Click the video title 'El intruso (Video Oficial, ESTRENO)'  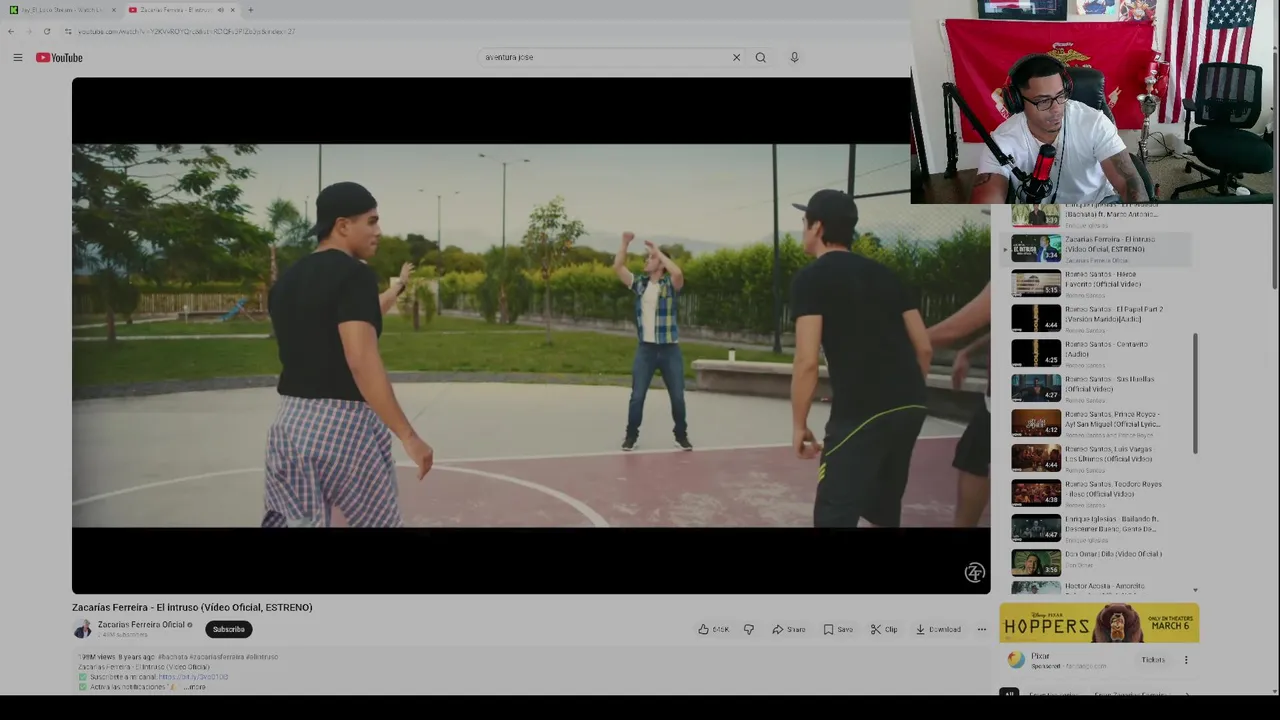click(x=192, y=607)
